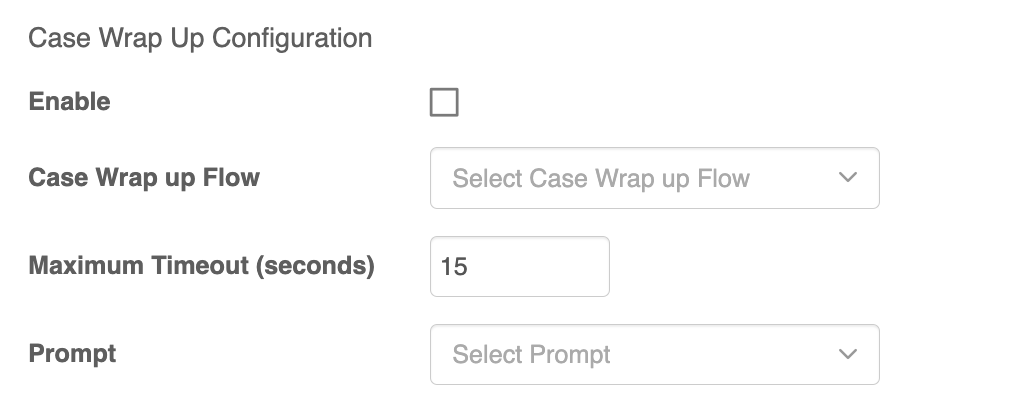The image size is (1032, 416).
Task: Expand the Prompt combo box
Action: (x=654, y=354)
